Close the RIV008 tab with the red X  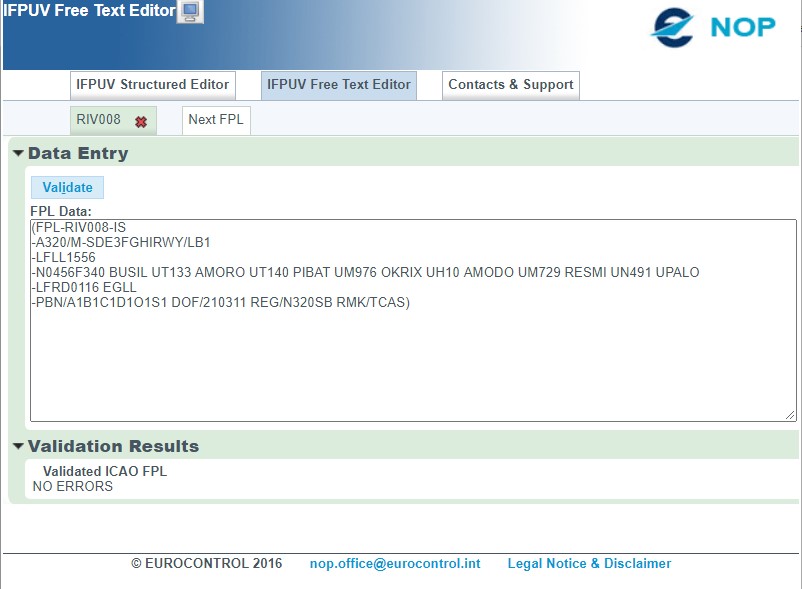(x=141, y=122)
